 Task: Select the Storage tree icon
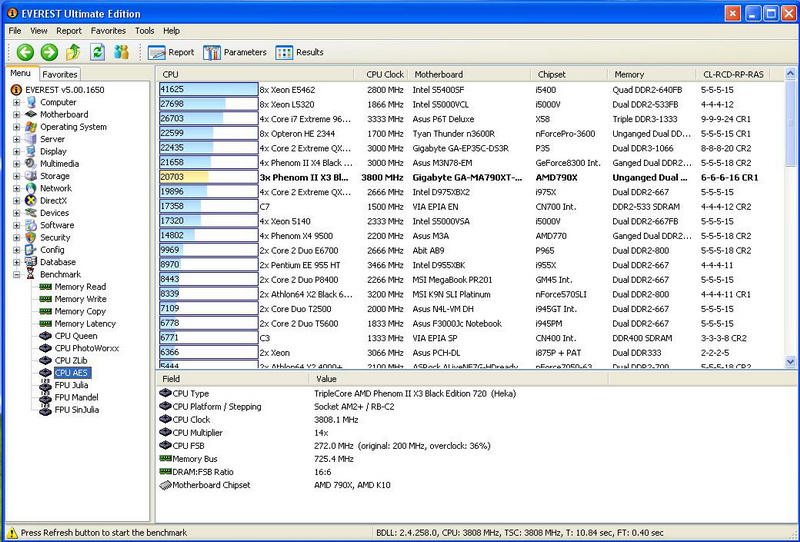(x=31, y=176)
